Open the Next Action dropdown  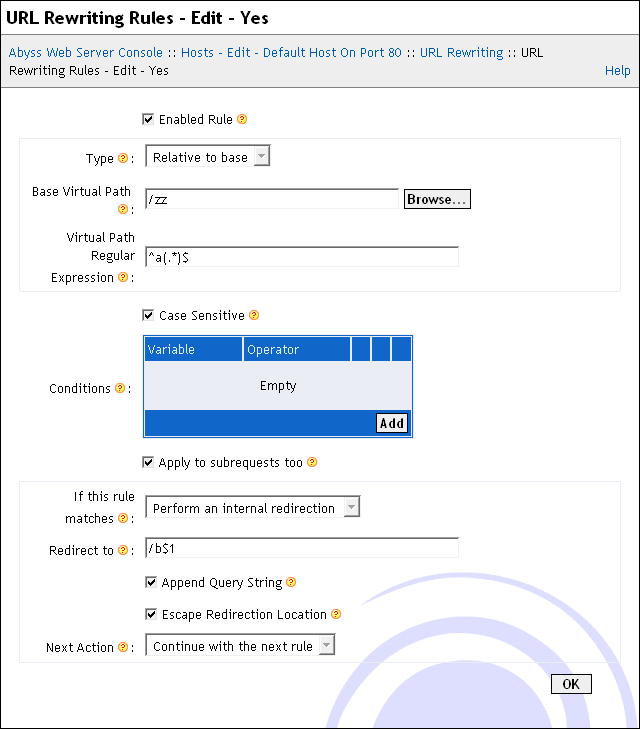(240, 646)
